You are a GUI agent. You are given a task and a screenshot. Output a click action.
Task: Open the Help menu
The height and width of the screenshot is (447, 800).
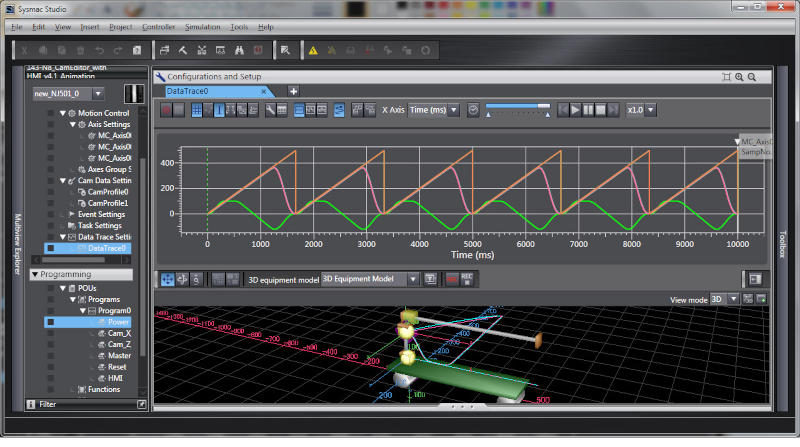pos(265,27)
